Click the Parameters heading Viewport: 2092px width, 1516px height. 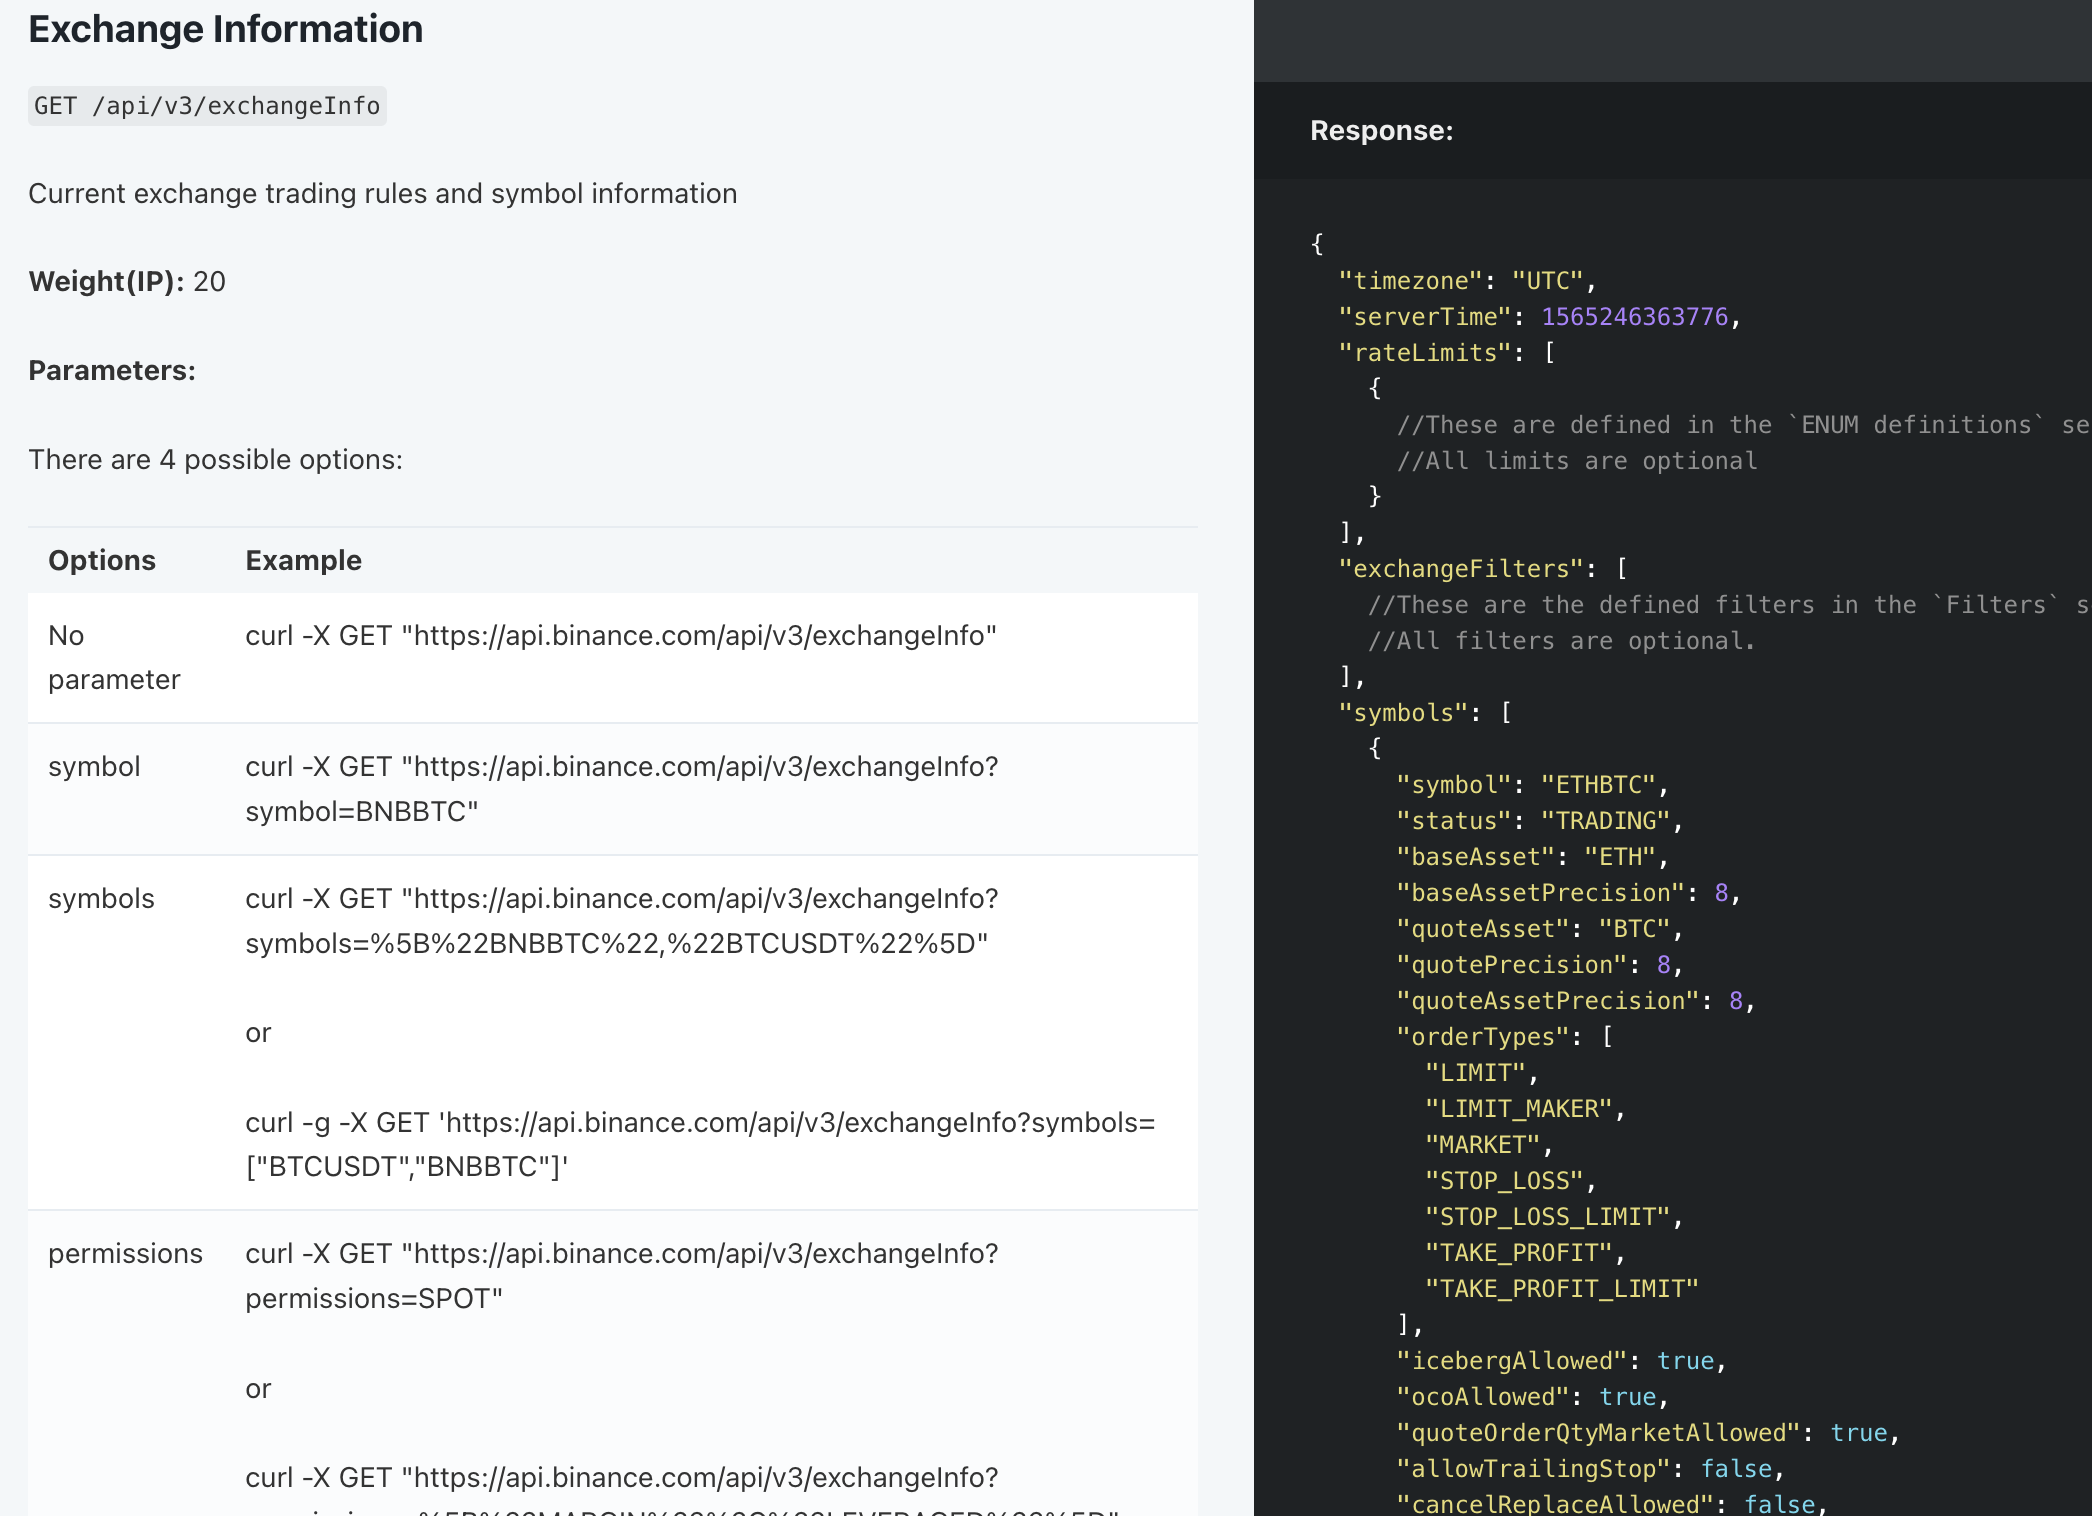(x=112, y=371)
